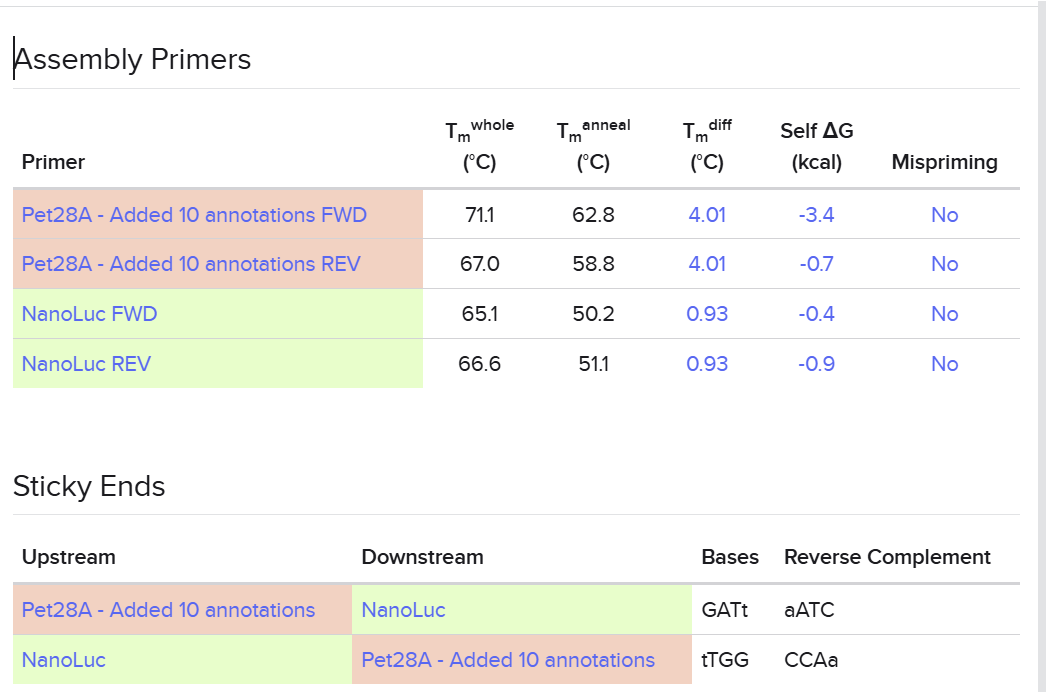Click the Sticky Ends heading
Image resolution: width=1046 pixels, height=692 pixels.
tap(89, 486)
